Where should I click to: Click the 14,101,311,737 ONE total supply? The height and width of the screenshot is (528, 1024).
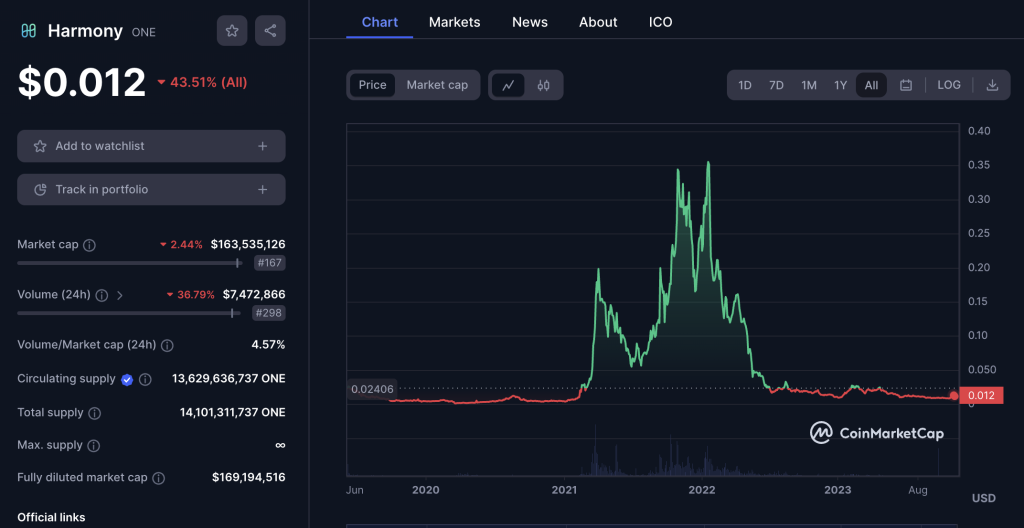[x=232, y=412]
